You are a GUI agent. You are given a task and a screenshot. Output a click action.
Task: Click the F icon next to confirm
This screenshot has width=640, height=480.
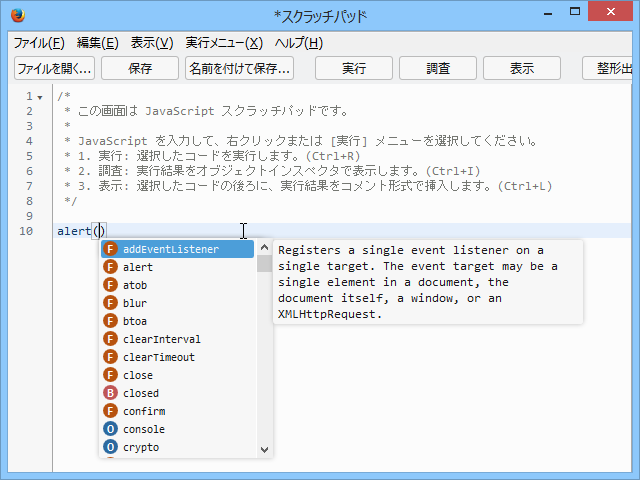(x=110, y=411)
